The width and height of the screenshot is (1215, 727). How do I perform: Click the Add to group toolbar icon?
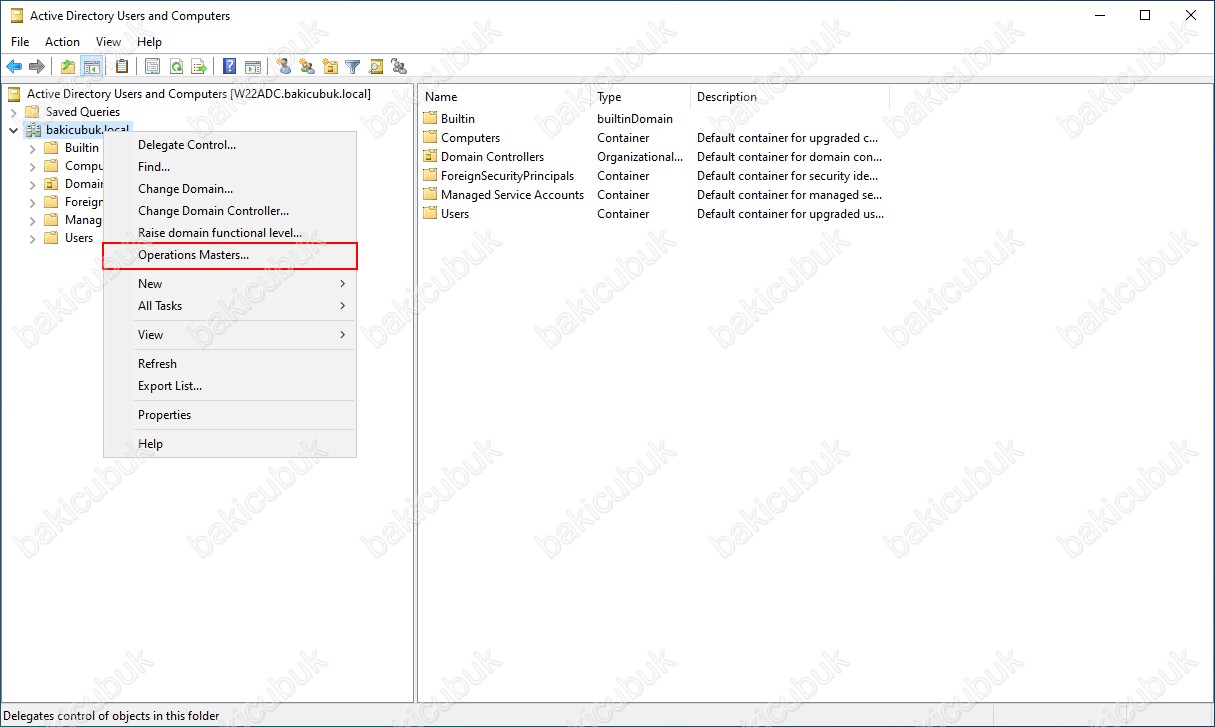coord(399,67)
